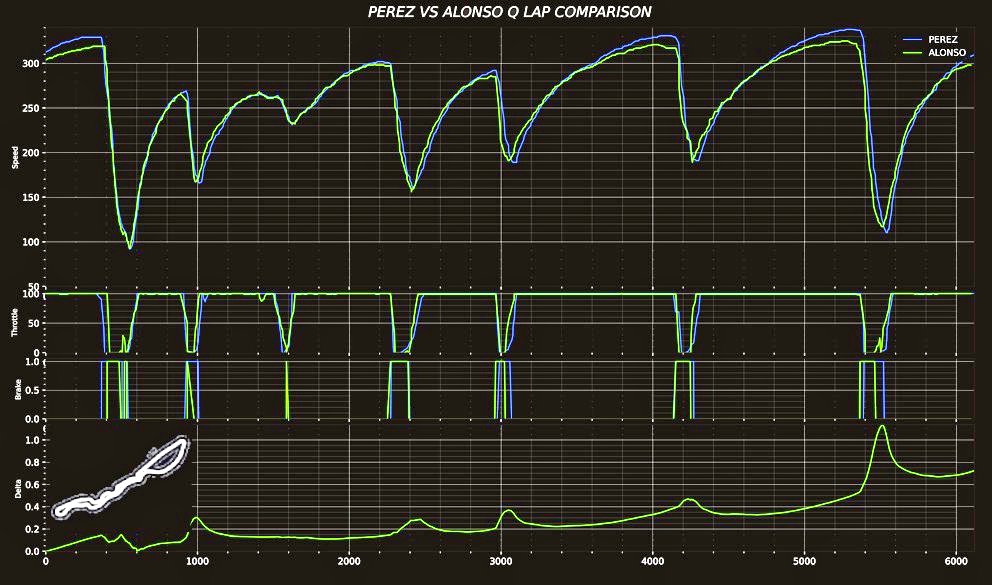Click the 1000 distance axis tick label
This screenshot has width=992, height=585.
(x=197, y=562)
